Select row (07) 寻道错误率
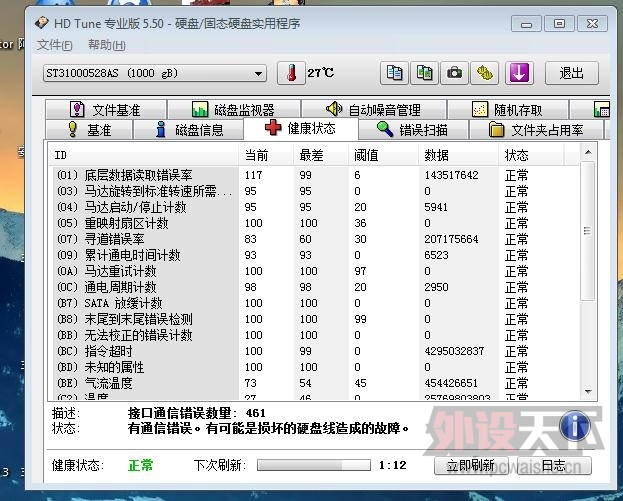The height and width of the screenshot is (501, 623). (x=314, y=239)
